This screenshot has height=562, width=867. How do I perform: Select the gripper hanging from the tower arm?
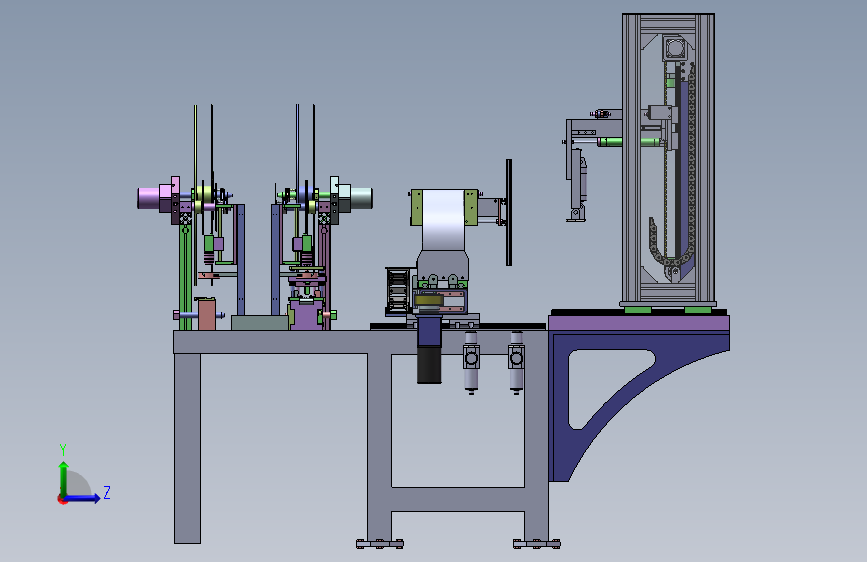coord(577,185)
